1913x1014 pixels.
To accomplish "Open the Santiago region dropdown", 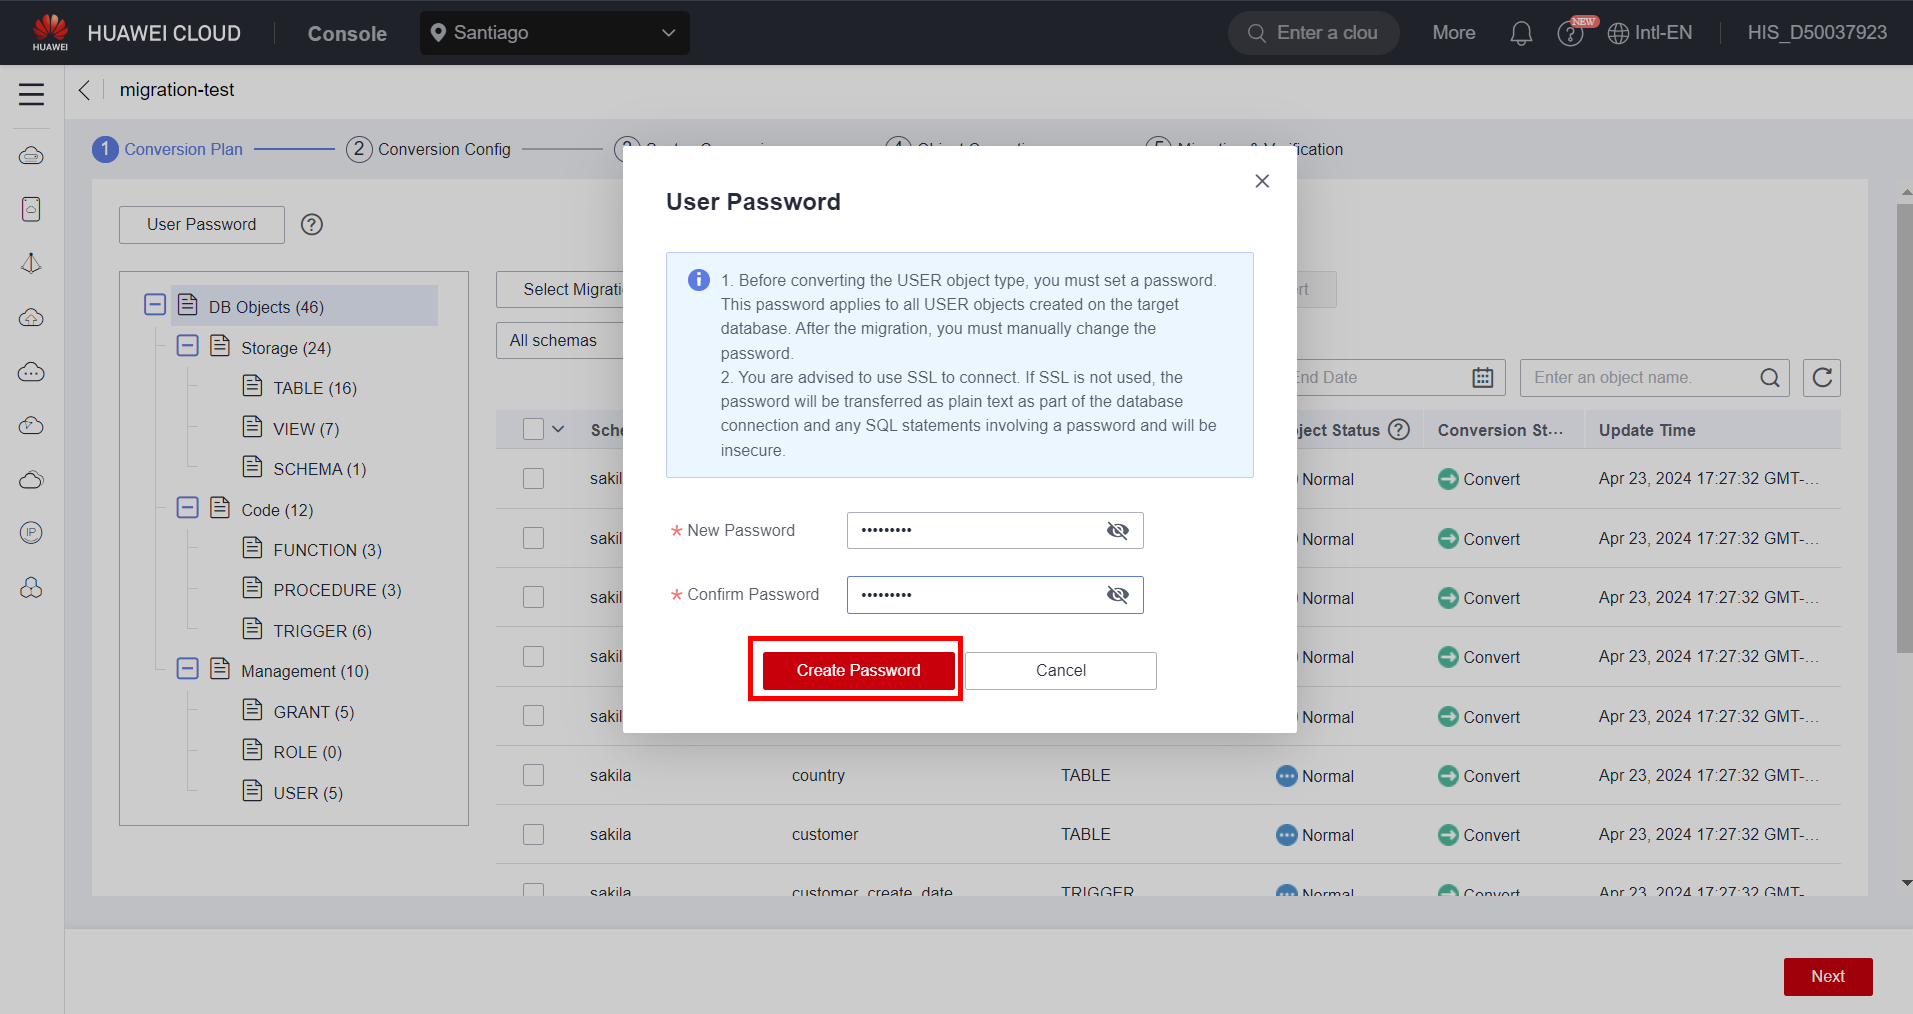I will pos(554,33).
